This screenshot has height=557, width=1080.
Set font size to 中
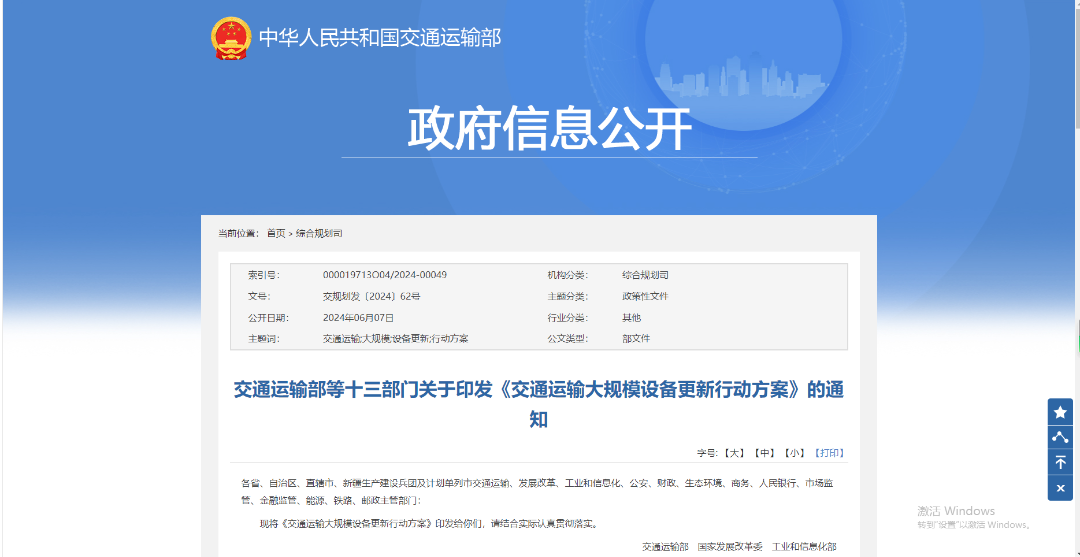pos(765,453)
